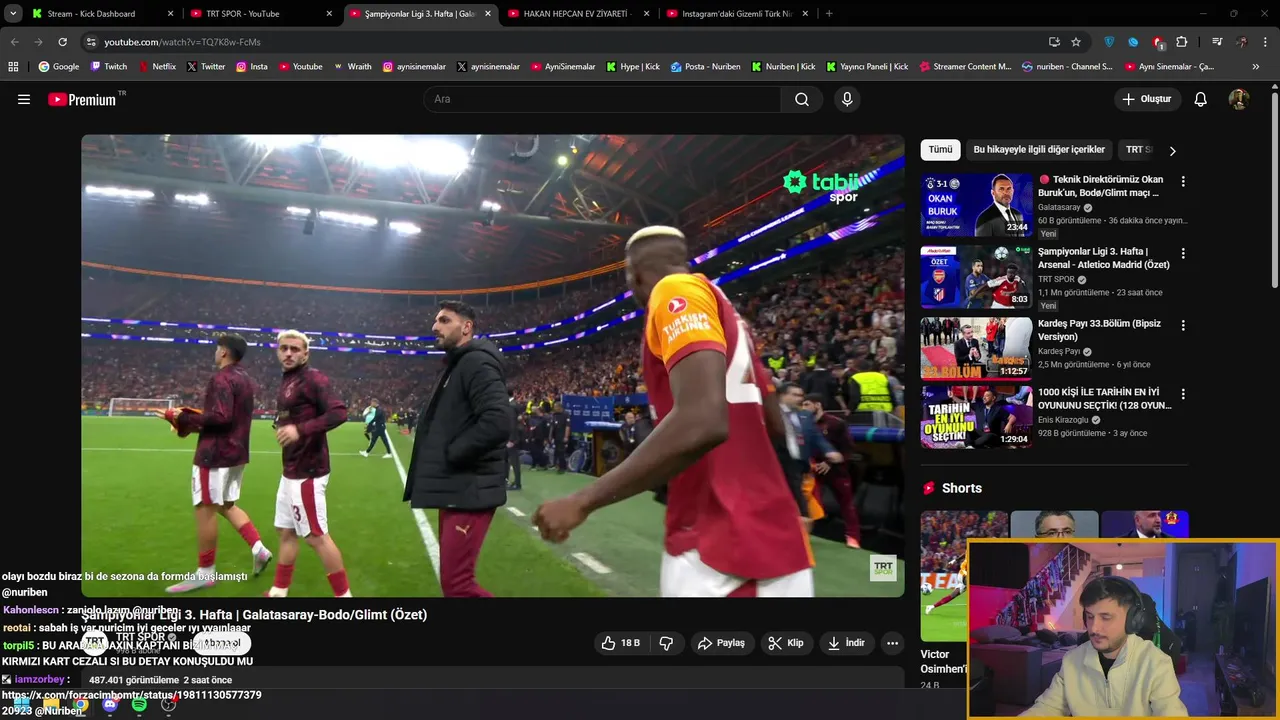Viewport: 1280px width, 720px height.
Task: Open more options for Arsenal - Atletico video
Action: 1183,254
